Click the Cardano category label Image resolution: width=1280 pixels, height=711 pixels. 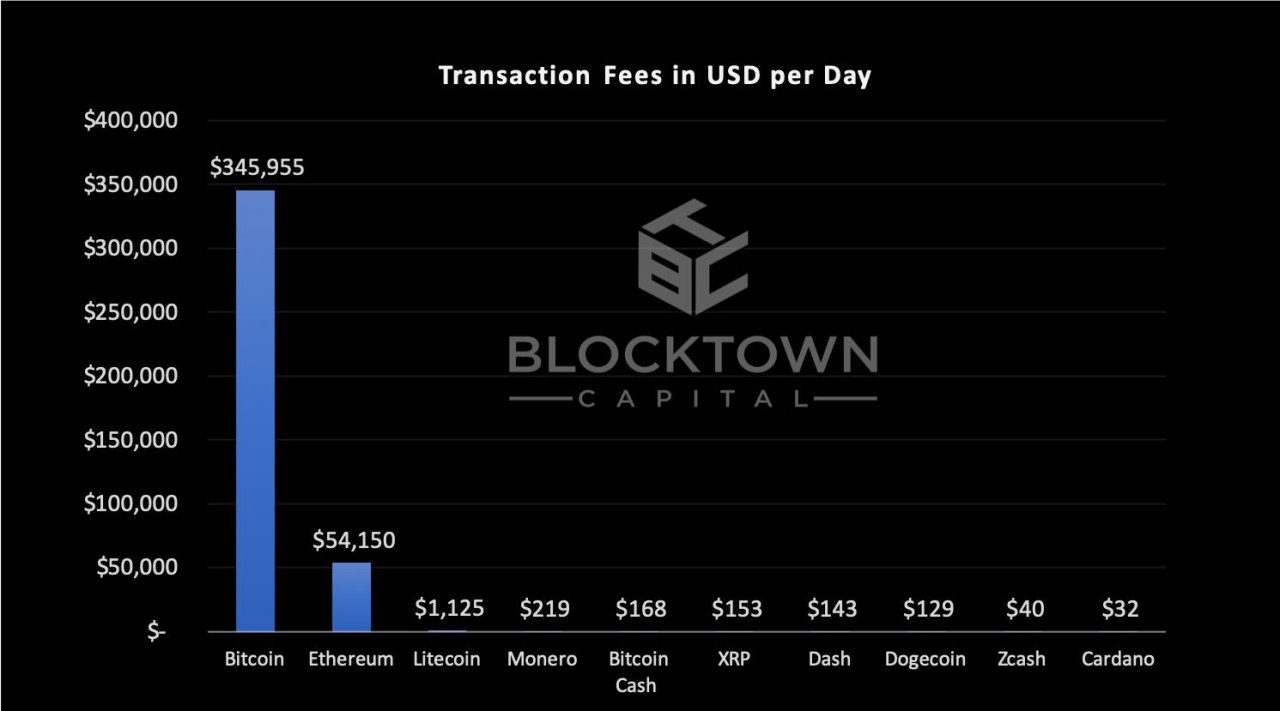coord(1118,659)
